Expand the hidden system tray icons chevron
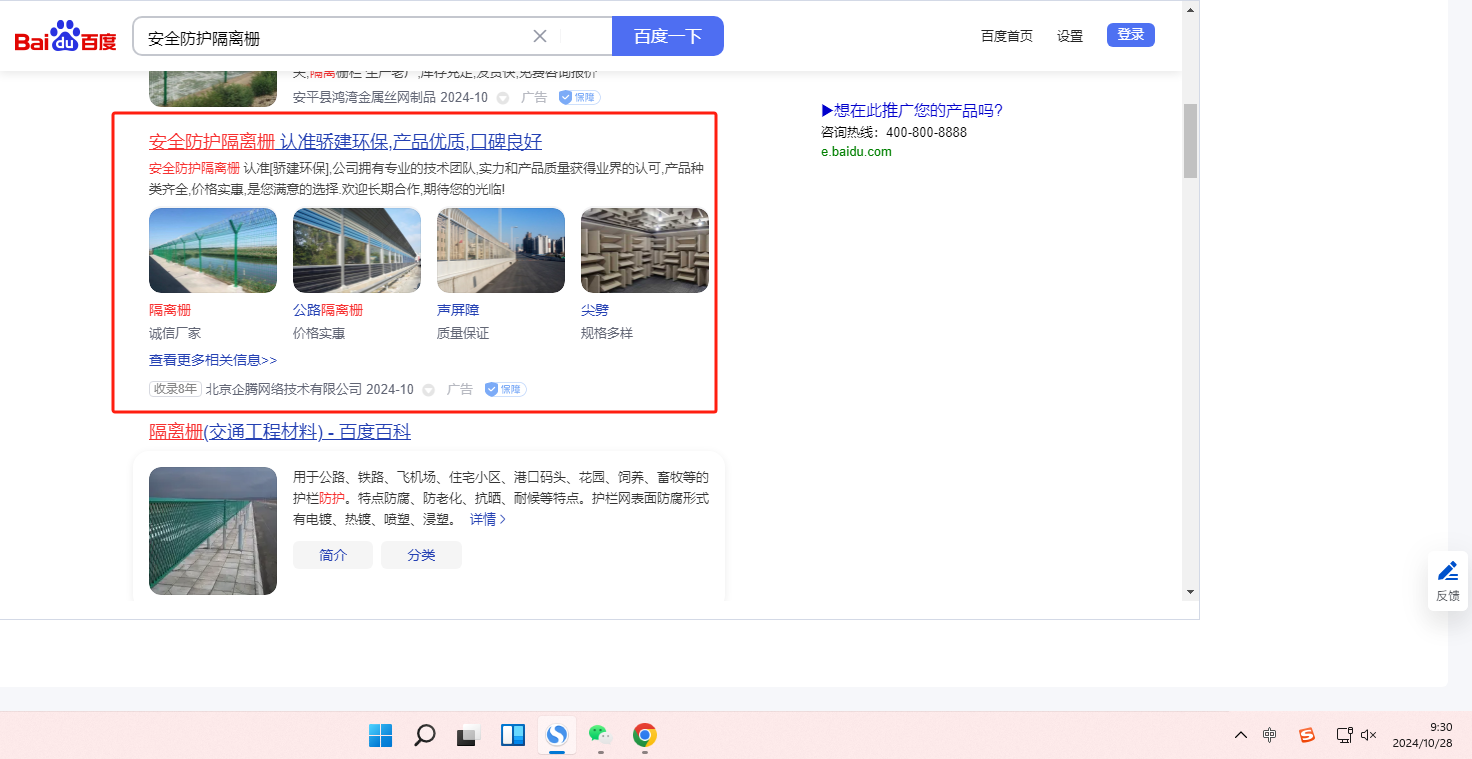Viewport: 1472px width, 759px height. (1241, 735)
